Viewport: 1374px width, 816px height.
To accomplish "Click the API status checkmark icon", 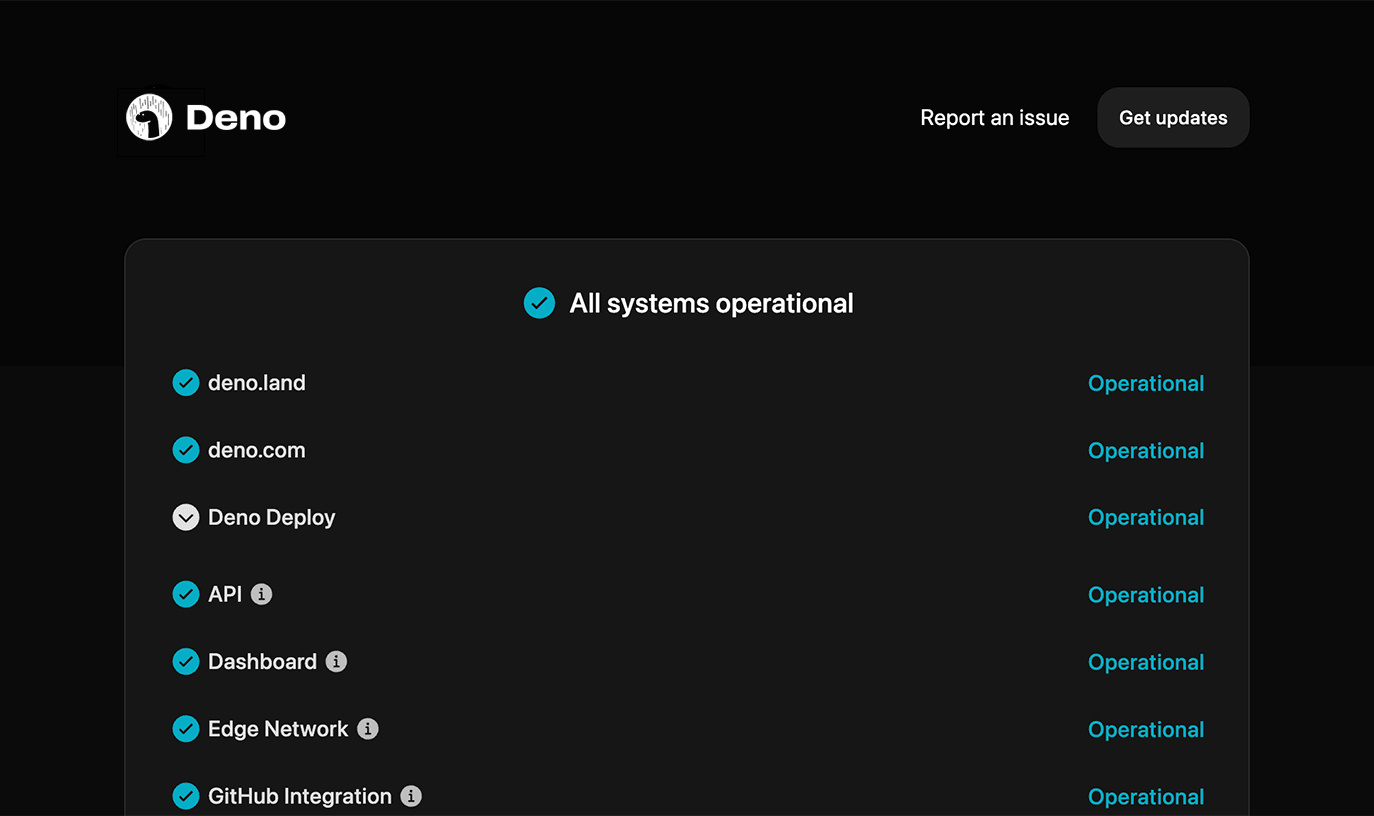I will click(x=186, y=594).
